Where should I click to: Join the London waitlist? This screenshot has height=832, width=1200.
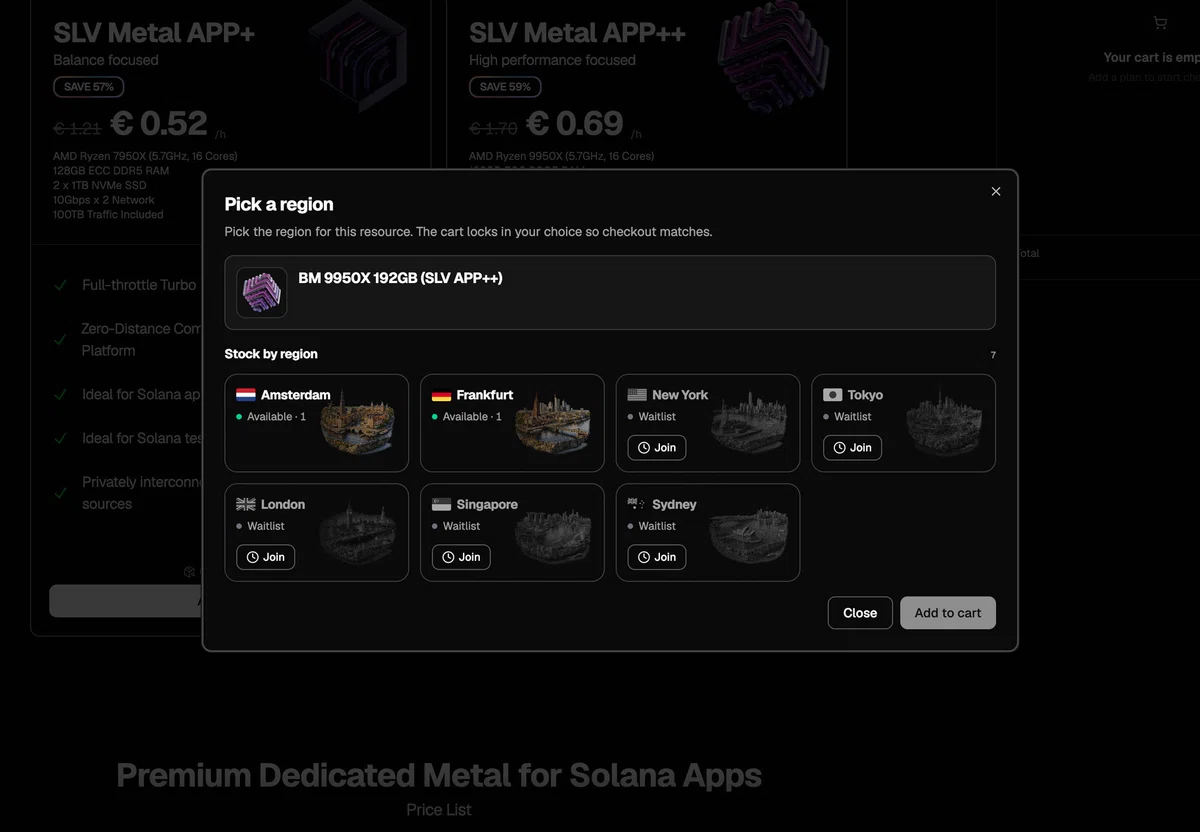point(265,557)
